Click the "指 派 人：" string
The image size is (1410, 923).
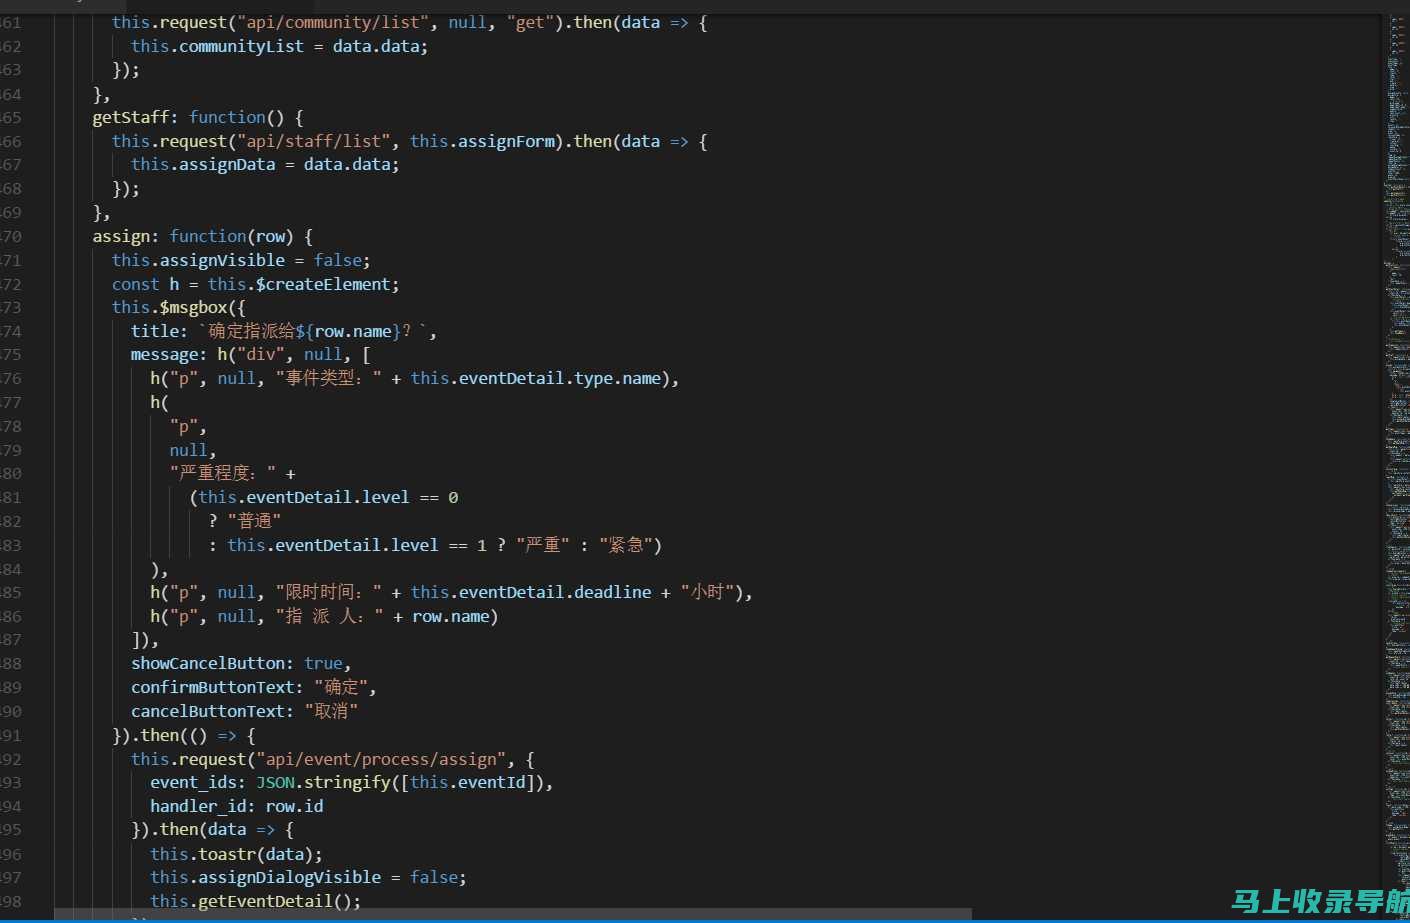329,616
